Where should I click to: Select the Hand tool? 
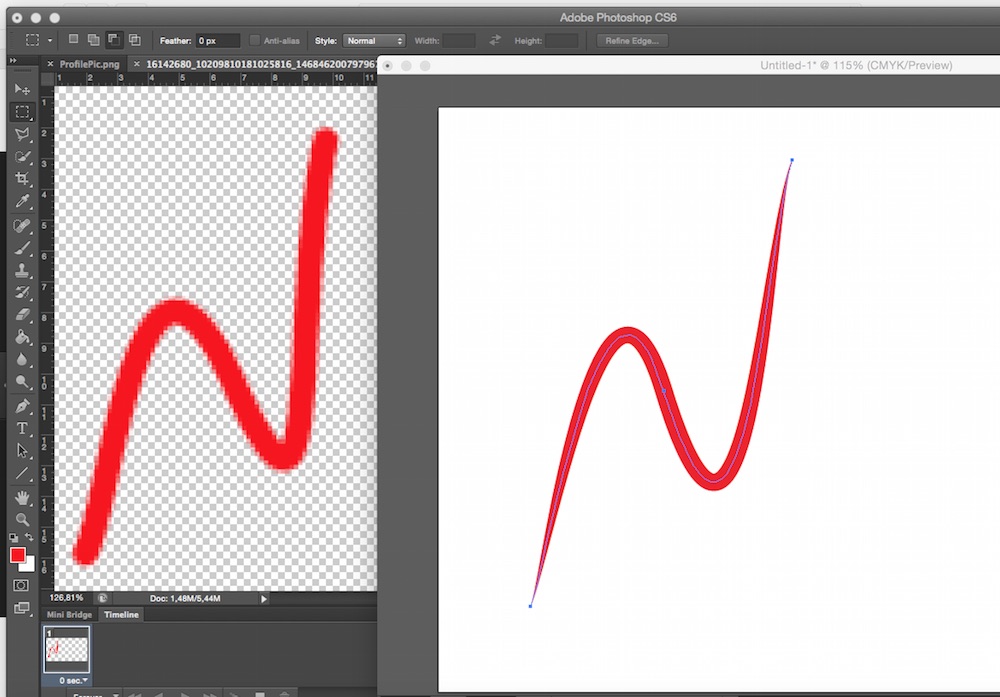(x=22, y=497)
